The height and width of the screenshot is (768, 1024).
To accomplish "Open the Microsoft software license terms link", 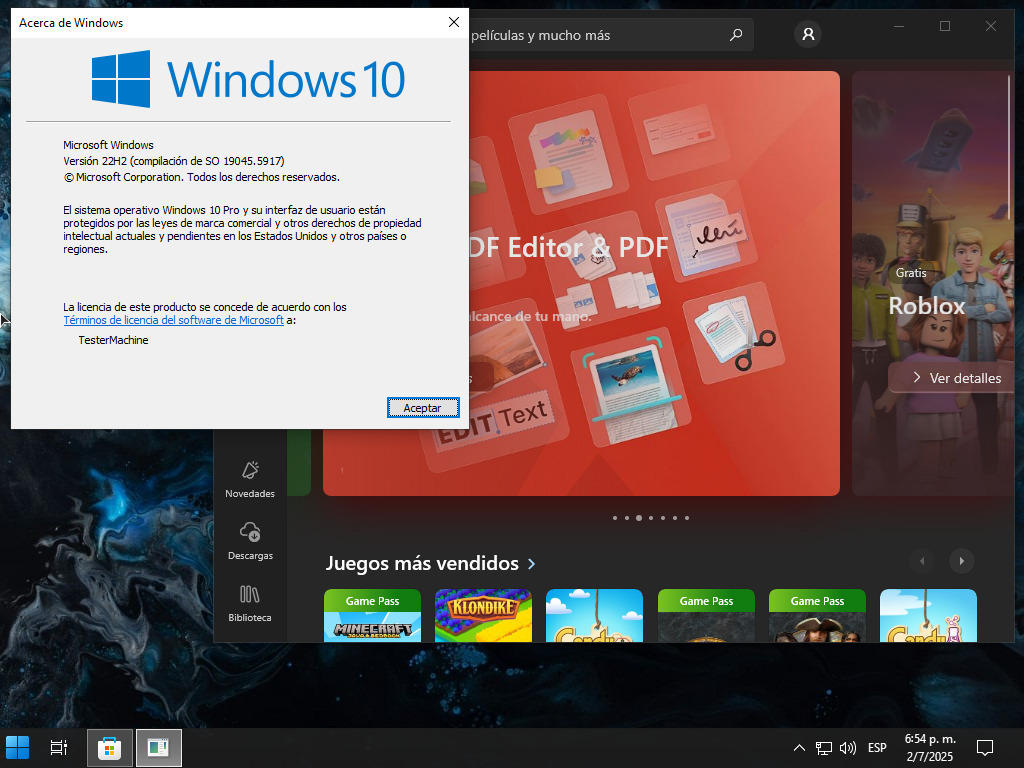I will 173,320.
